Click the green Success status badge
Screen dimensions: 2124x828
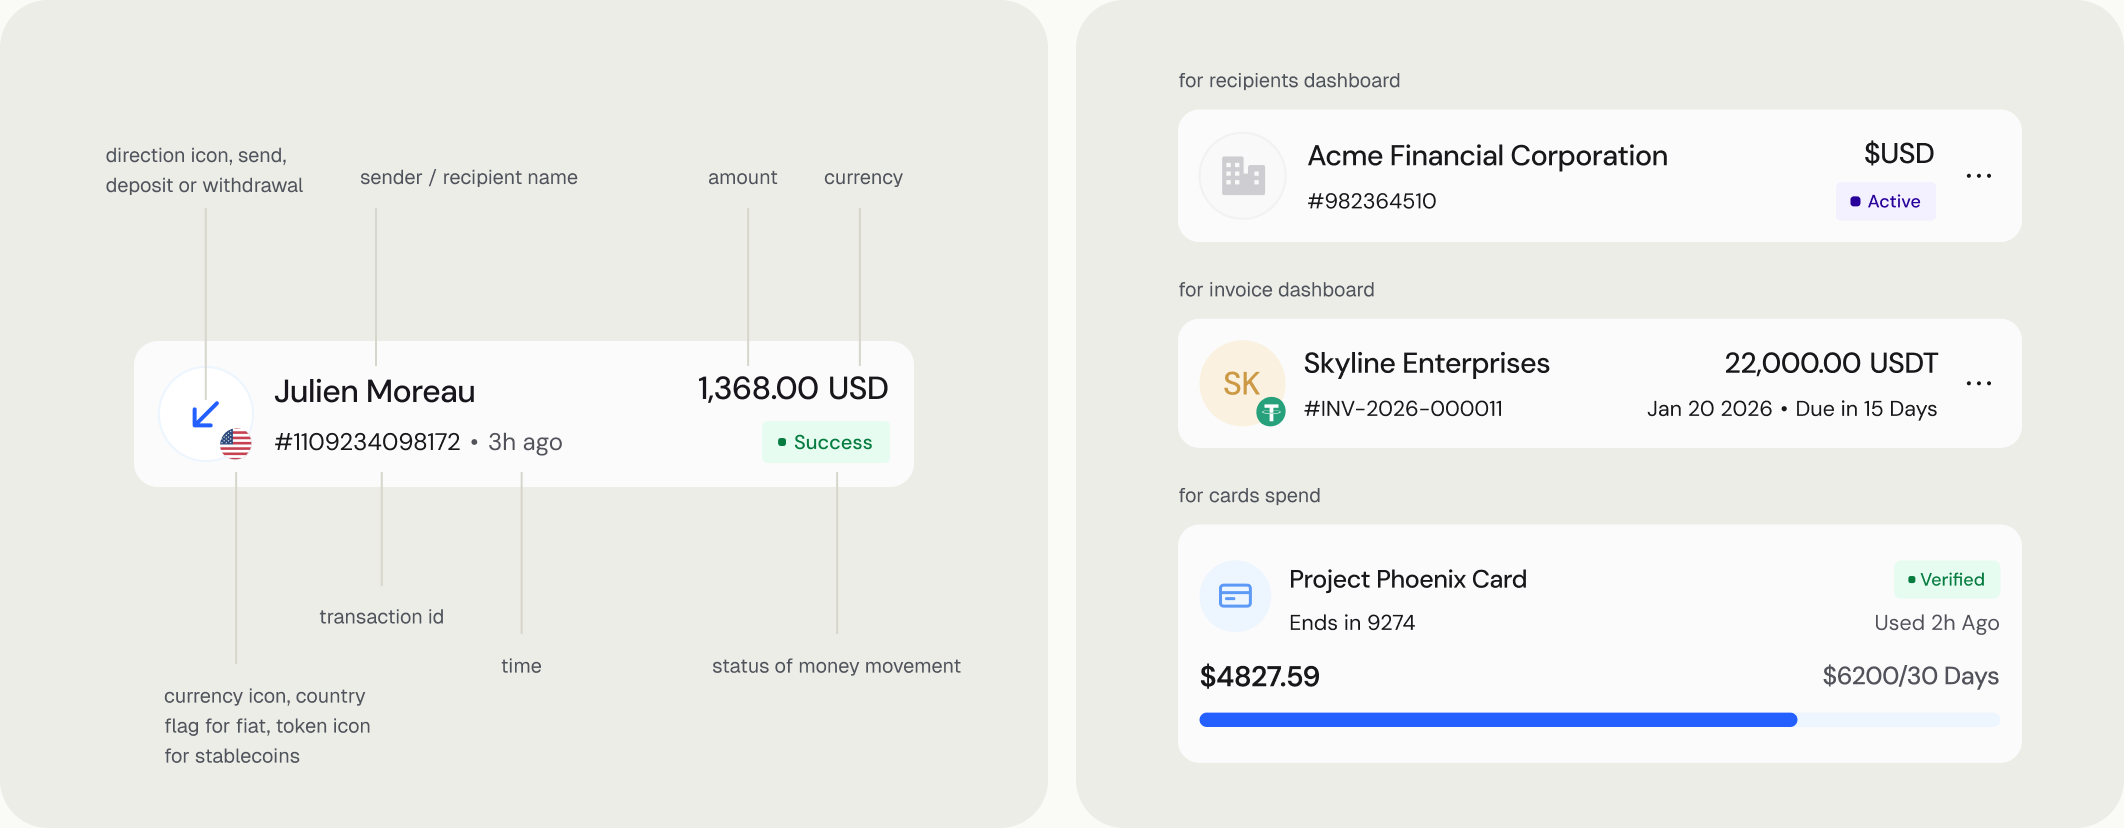tap(825, 442)
